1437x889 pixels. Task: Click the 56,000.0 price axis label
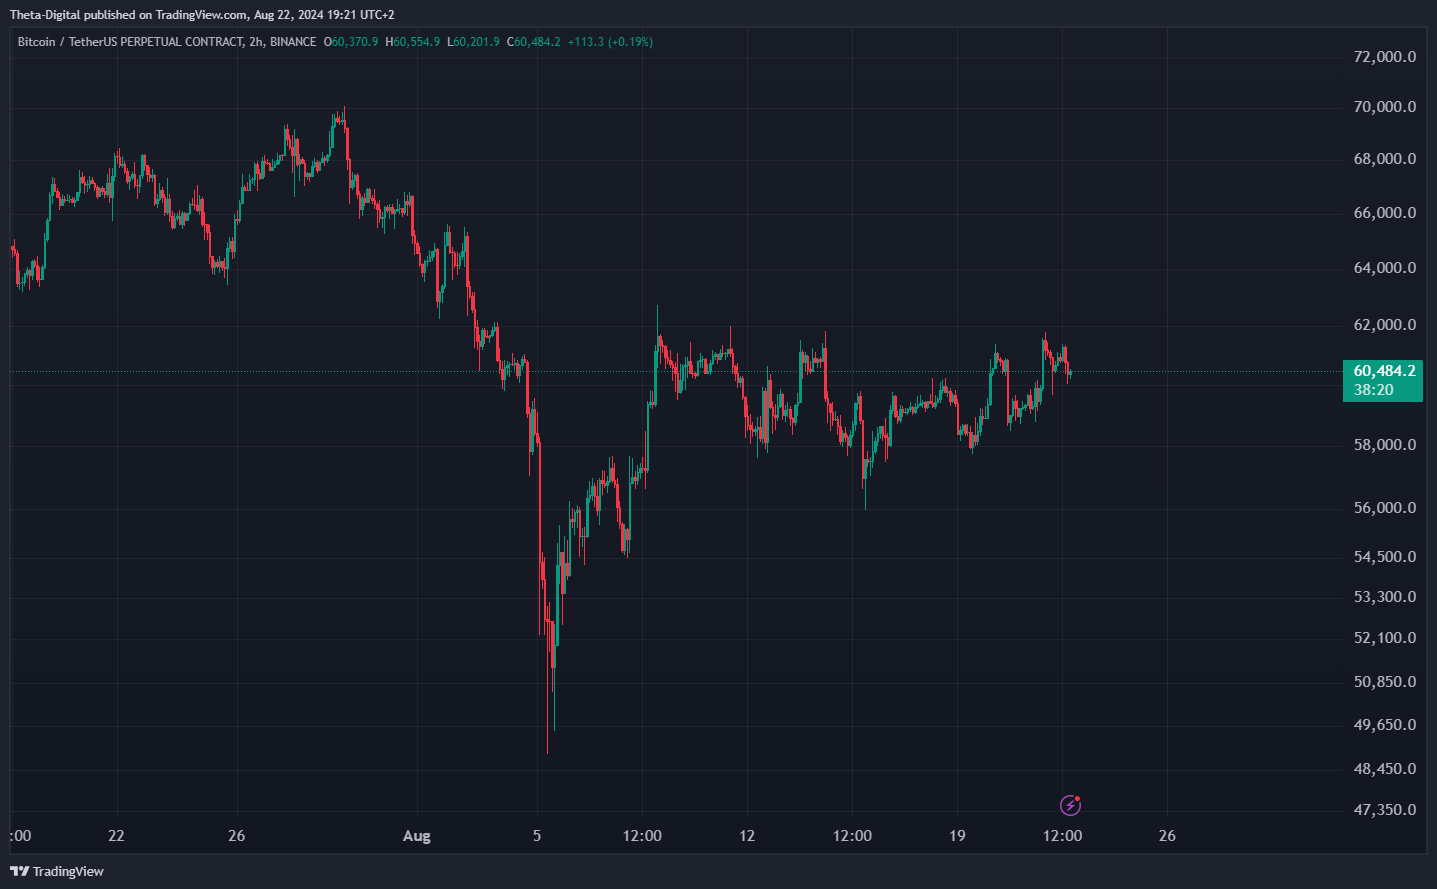click(1384, 508)
